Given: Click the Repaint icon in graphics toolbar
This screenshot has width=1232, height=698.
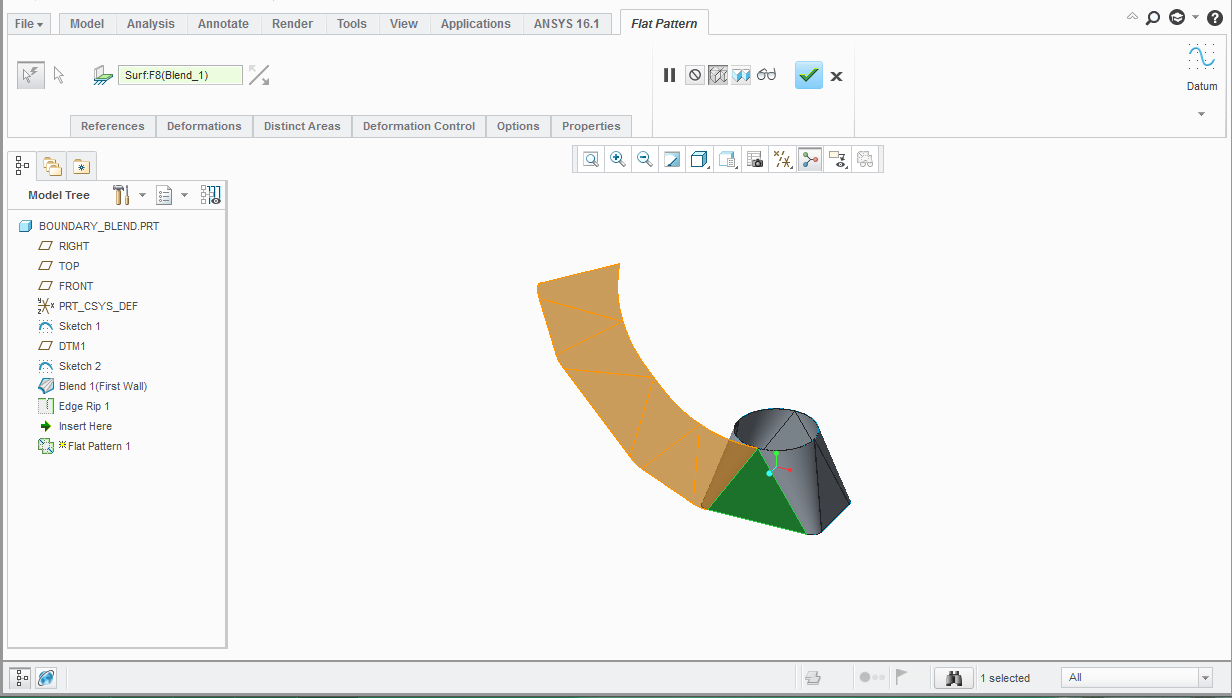Looking at the screenshot, I should [x=672, y=159].
